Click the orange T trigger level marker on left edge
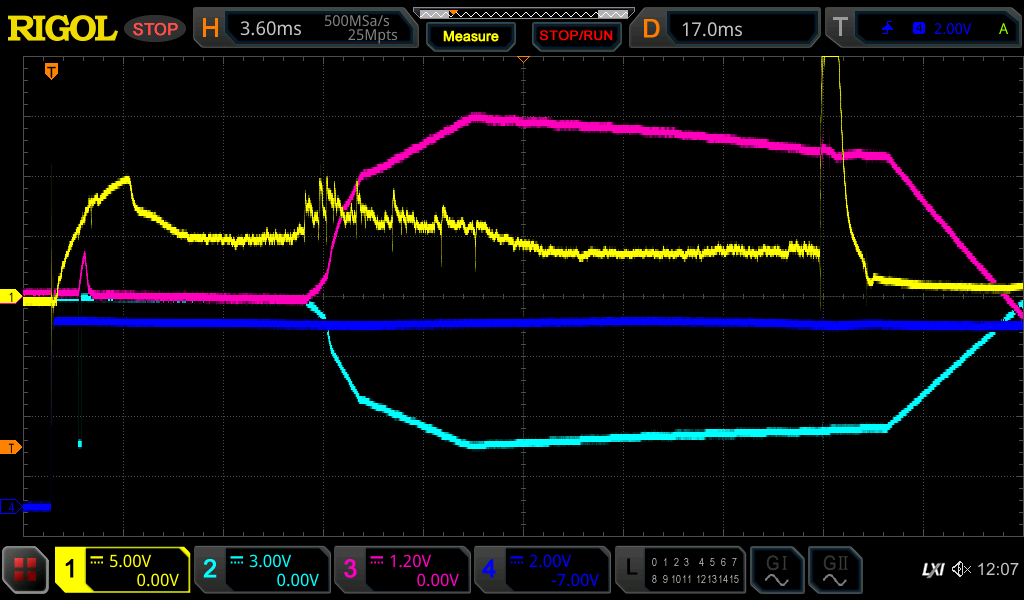The image size is (1024, 600). pos(12,447)
